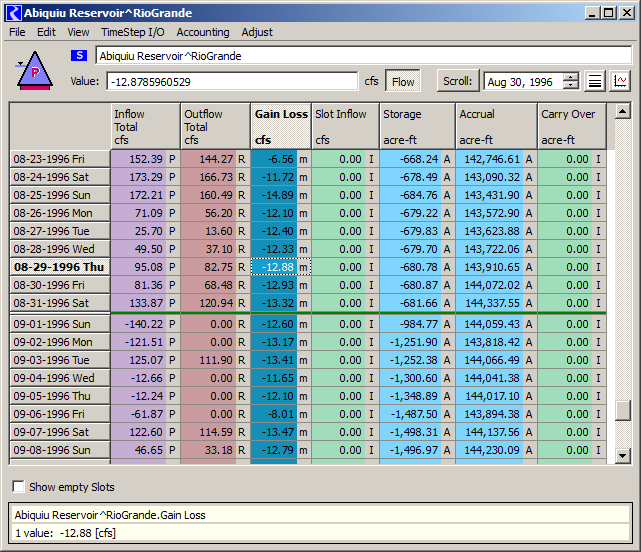Image resolution: width=641 pixels, height=552 pixels.
Task: Click Inflow Total cell 152.39
Action: point(146,159)
